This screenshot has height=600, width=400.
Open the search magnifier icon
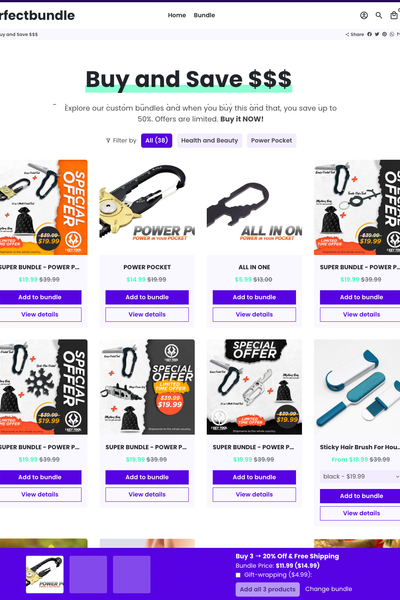pos(379,15)
